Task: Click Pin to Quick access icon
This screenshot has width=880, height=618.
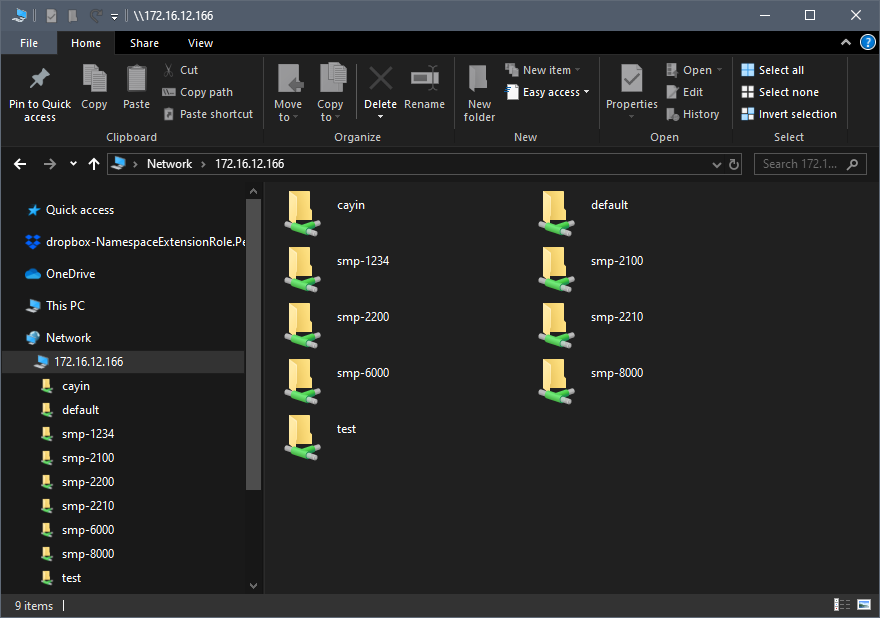Action: (x=39, y=79)
